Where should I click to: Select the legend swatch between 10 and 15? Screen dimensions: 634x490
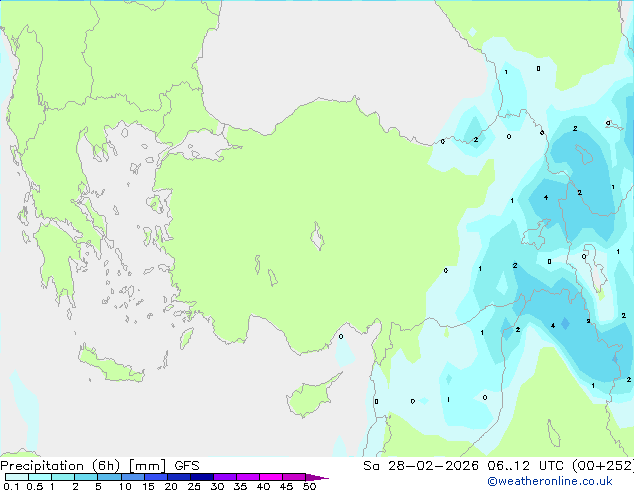(133, 477)
